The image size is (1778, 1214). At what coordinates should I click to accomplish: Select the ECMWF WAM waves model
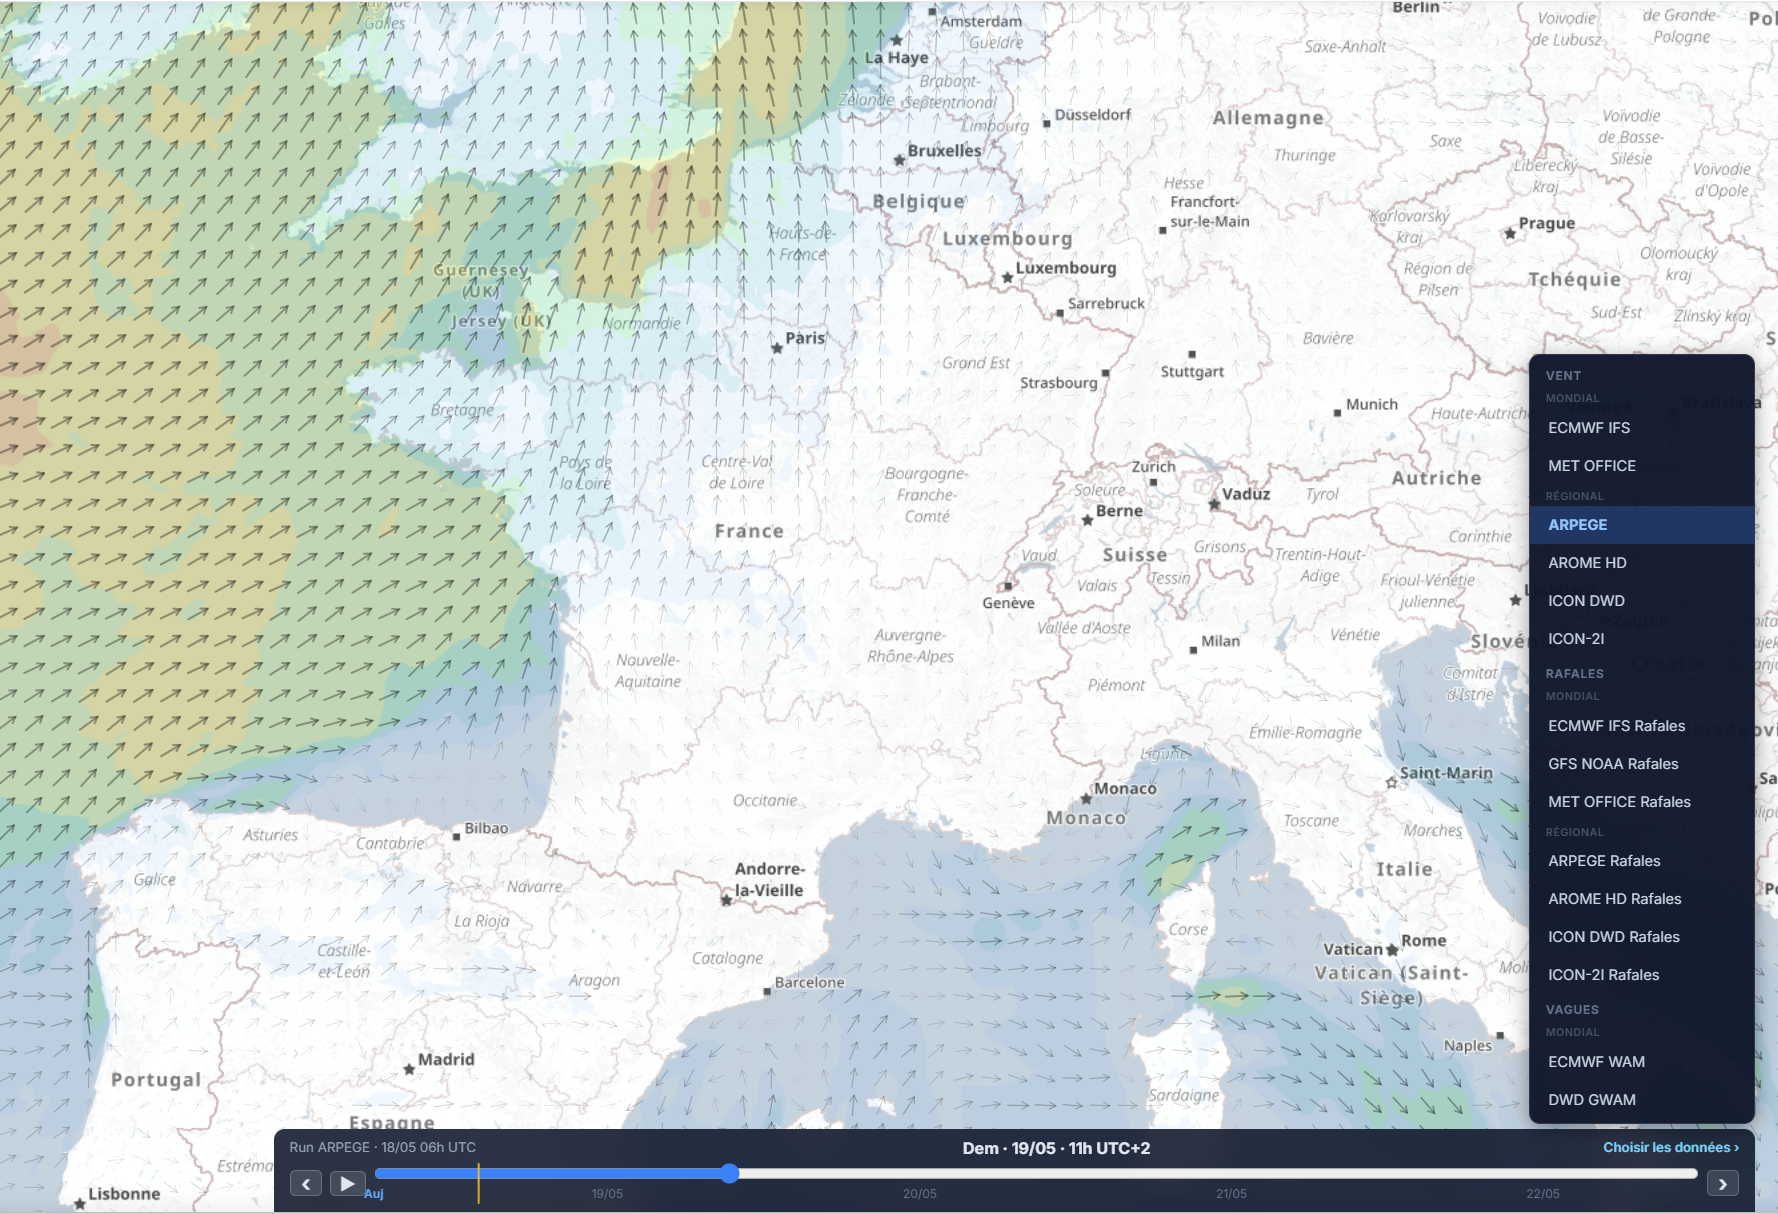(1642, 1062)
